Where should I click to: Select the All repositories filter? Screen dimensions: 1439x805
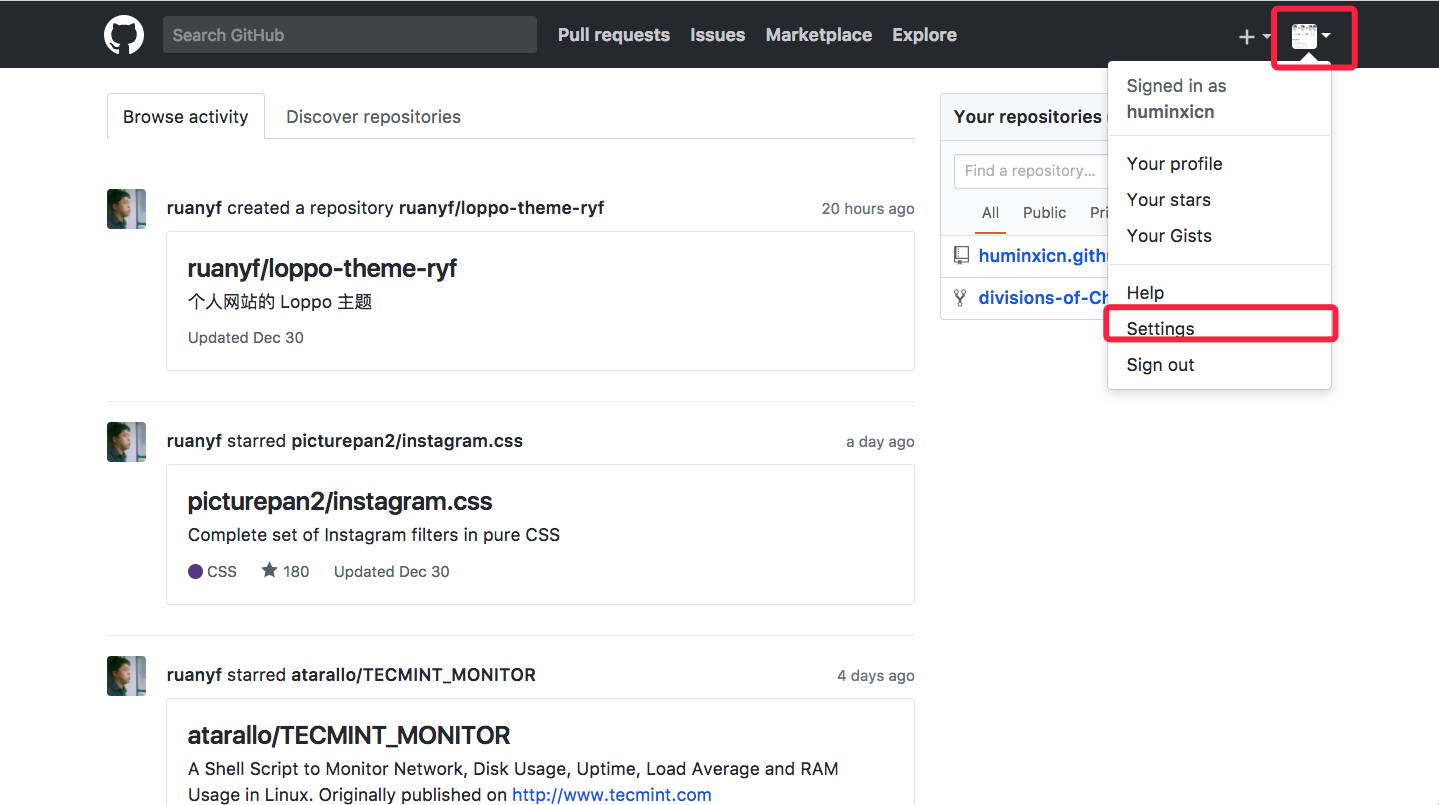tap(990, 212)
